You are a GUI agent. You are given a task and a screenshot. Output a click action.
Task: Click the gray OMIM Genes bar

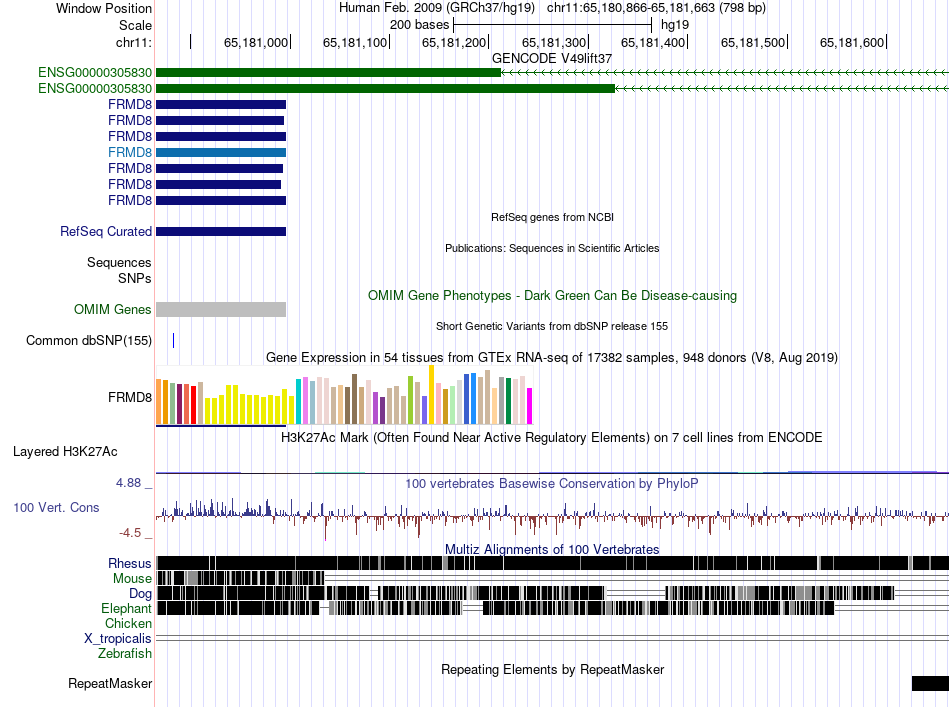(221, 310)
